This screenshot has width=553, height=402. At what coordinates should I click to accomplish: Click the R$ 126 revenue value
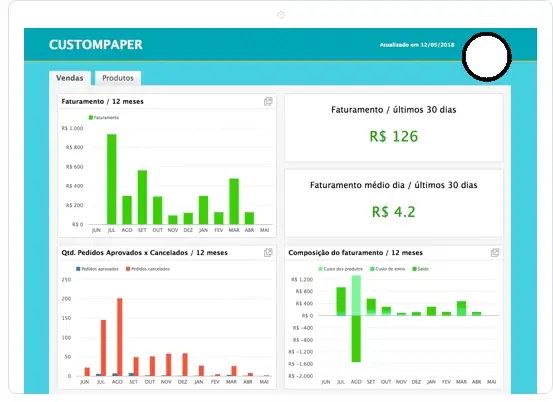click(394, 136)
